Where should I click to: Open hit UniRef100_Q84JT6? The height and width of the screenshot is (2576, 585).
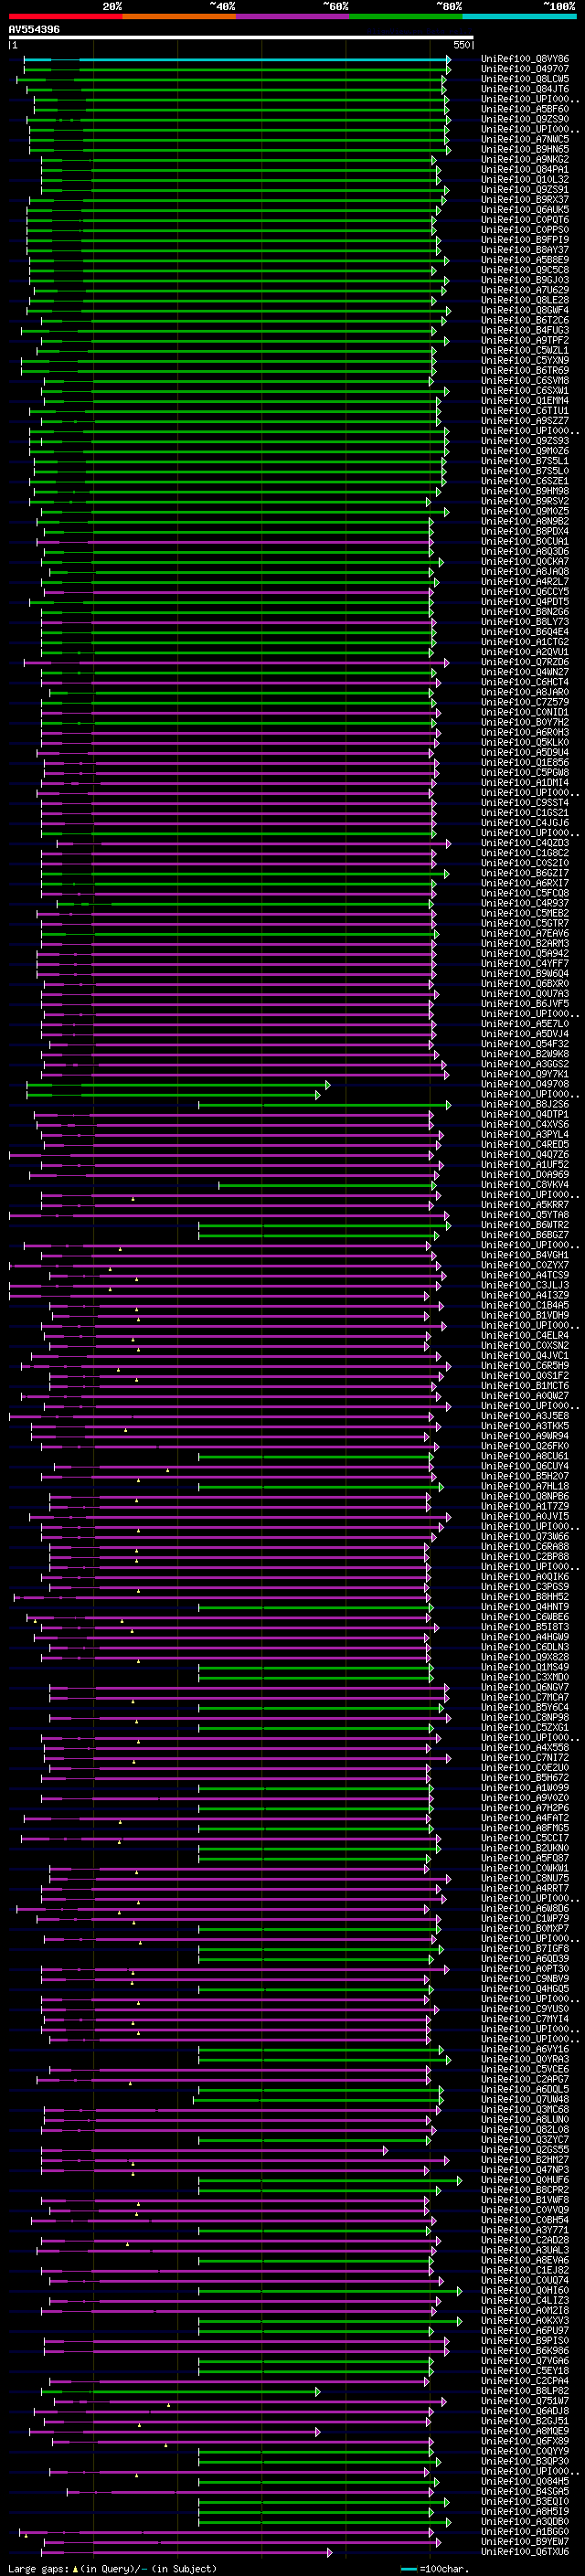point(525,89)
